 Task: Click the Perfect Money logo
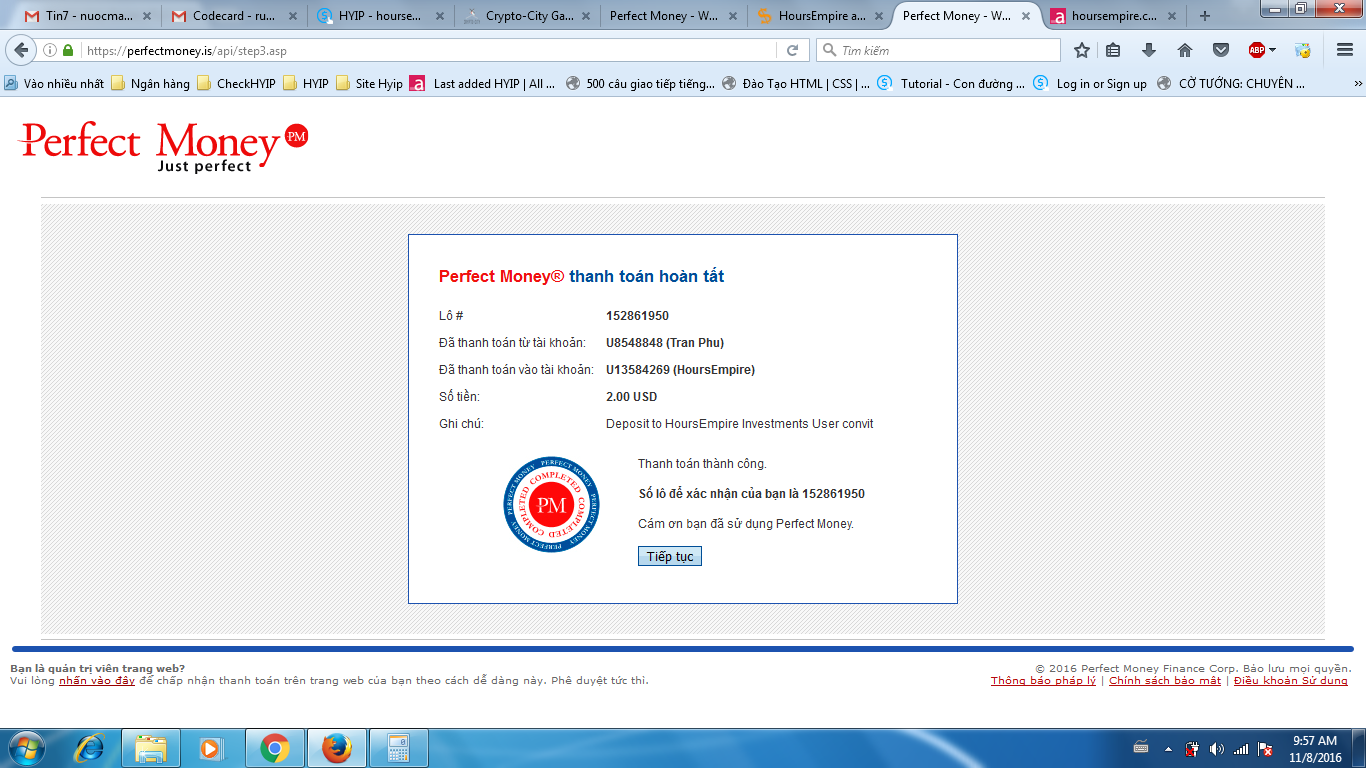coord(164,147)
